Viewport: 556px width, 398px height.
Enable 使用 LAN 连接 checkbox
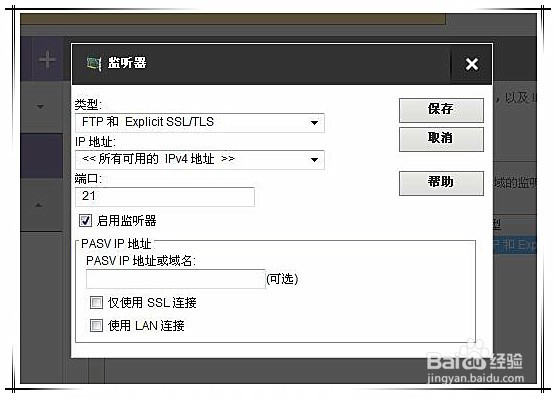96,325
